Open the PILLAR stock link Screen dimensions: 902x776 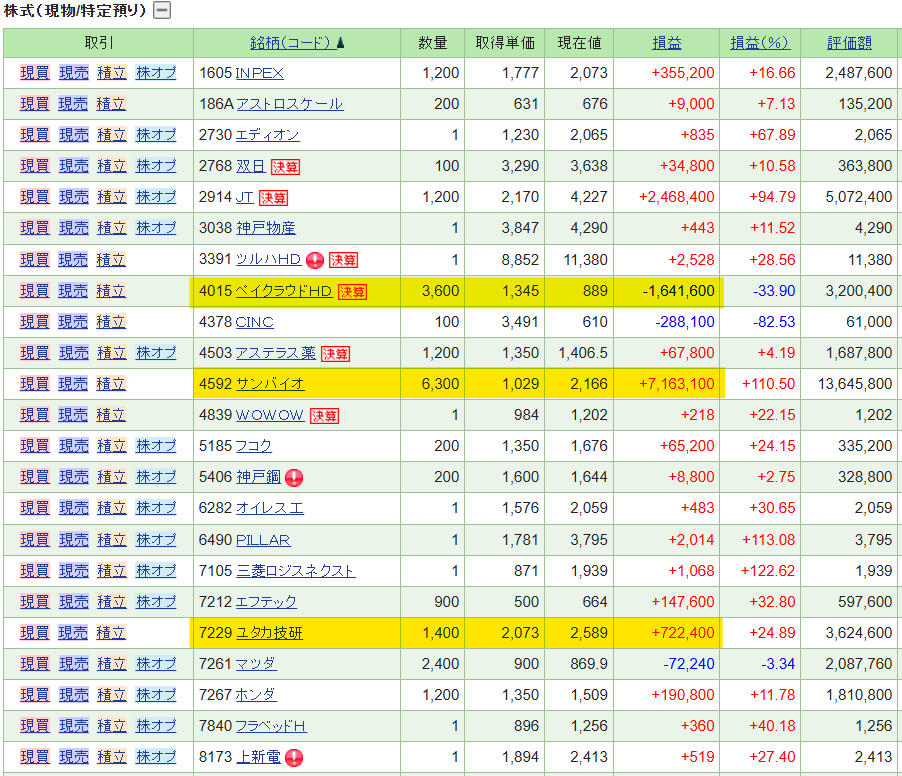point(263,540)
